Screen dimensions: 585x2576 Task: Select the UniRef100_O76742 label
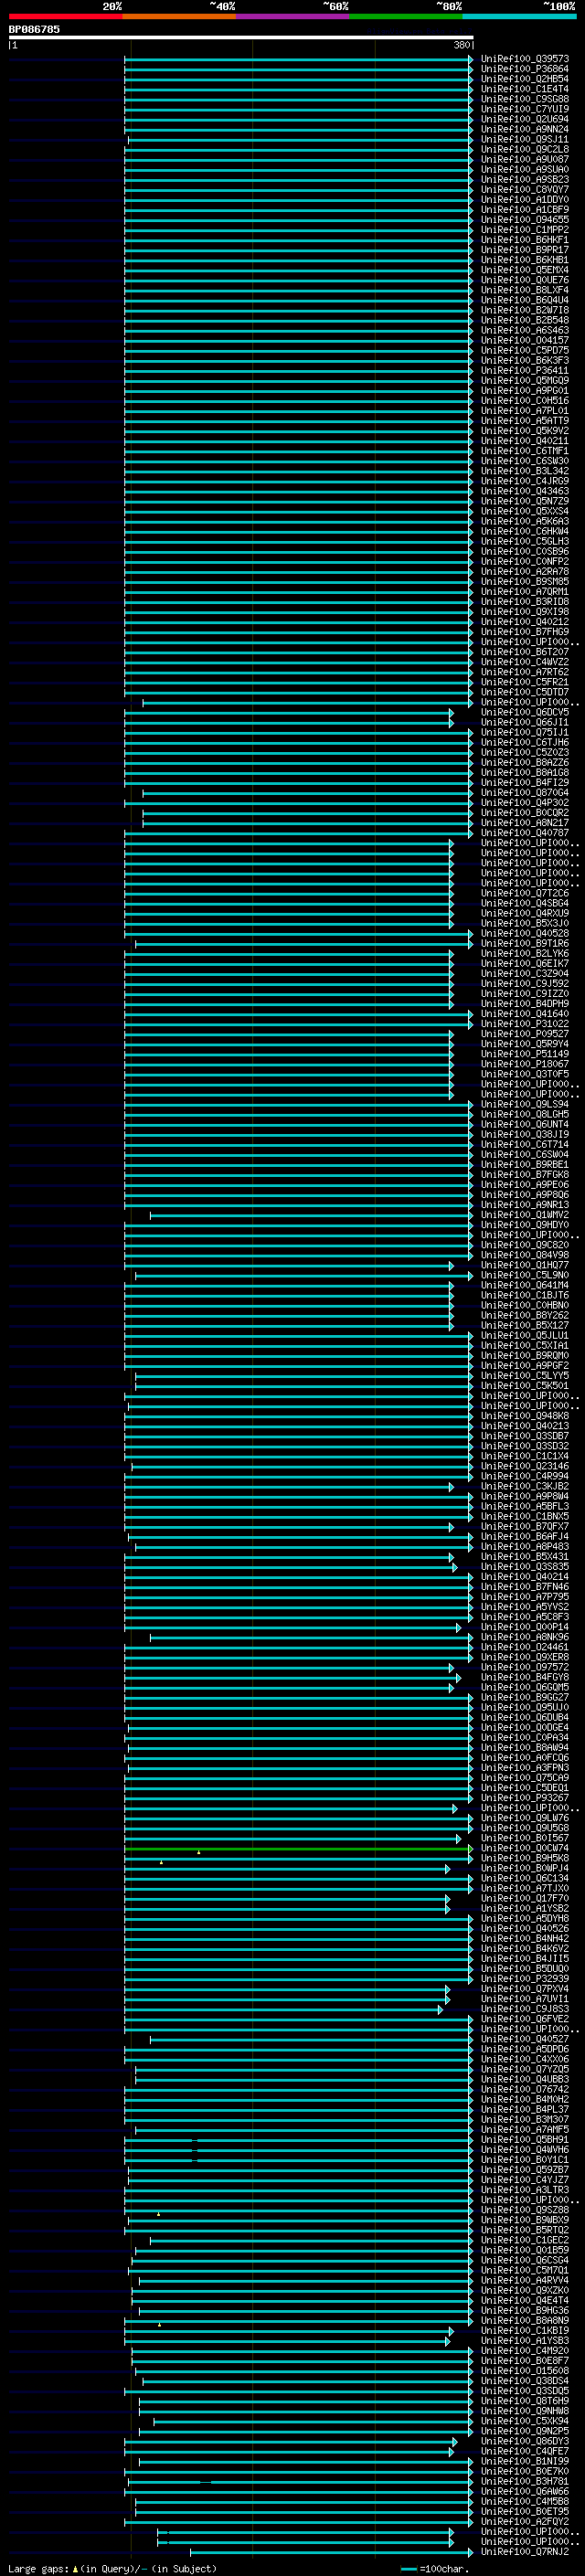[x=525, y=2090]
